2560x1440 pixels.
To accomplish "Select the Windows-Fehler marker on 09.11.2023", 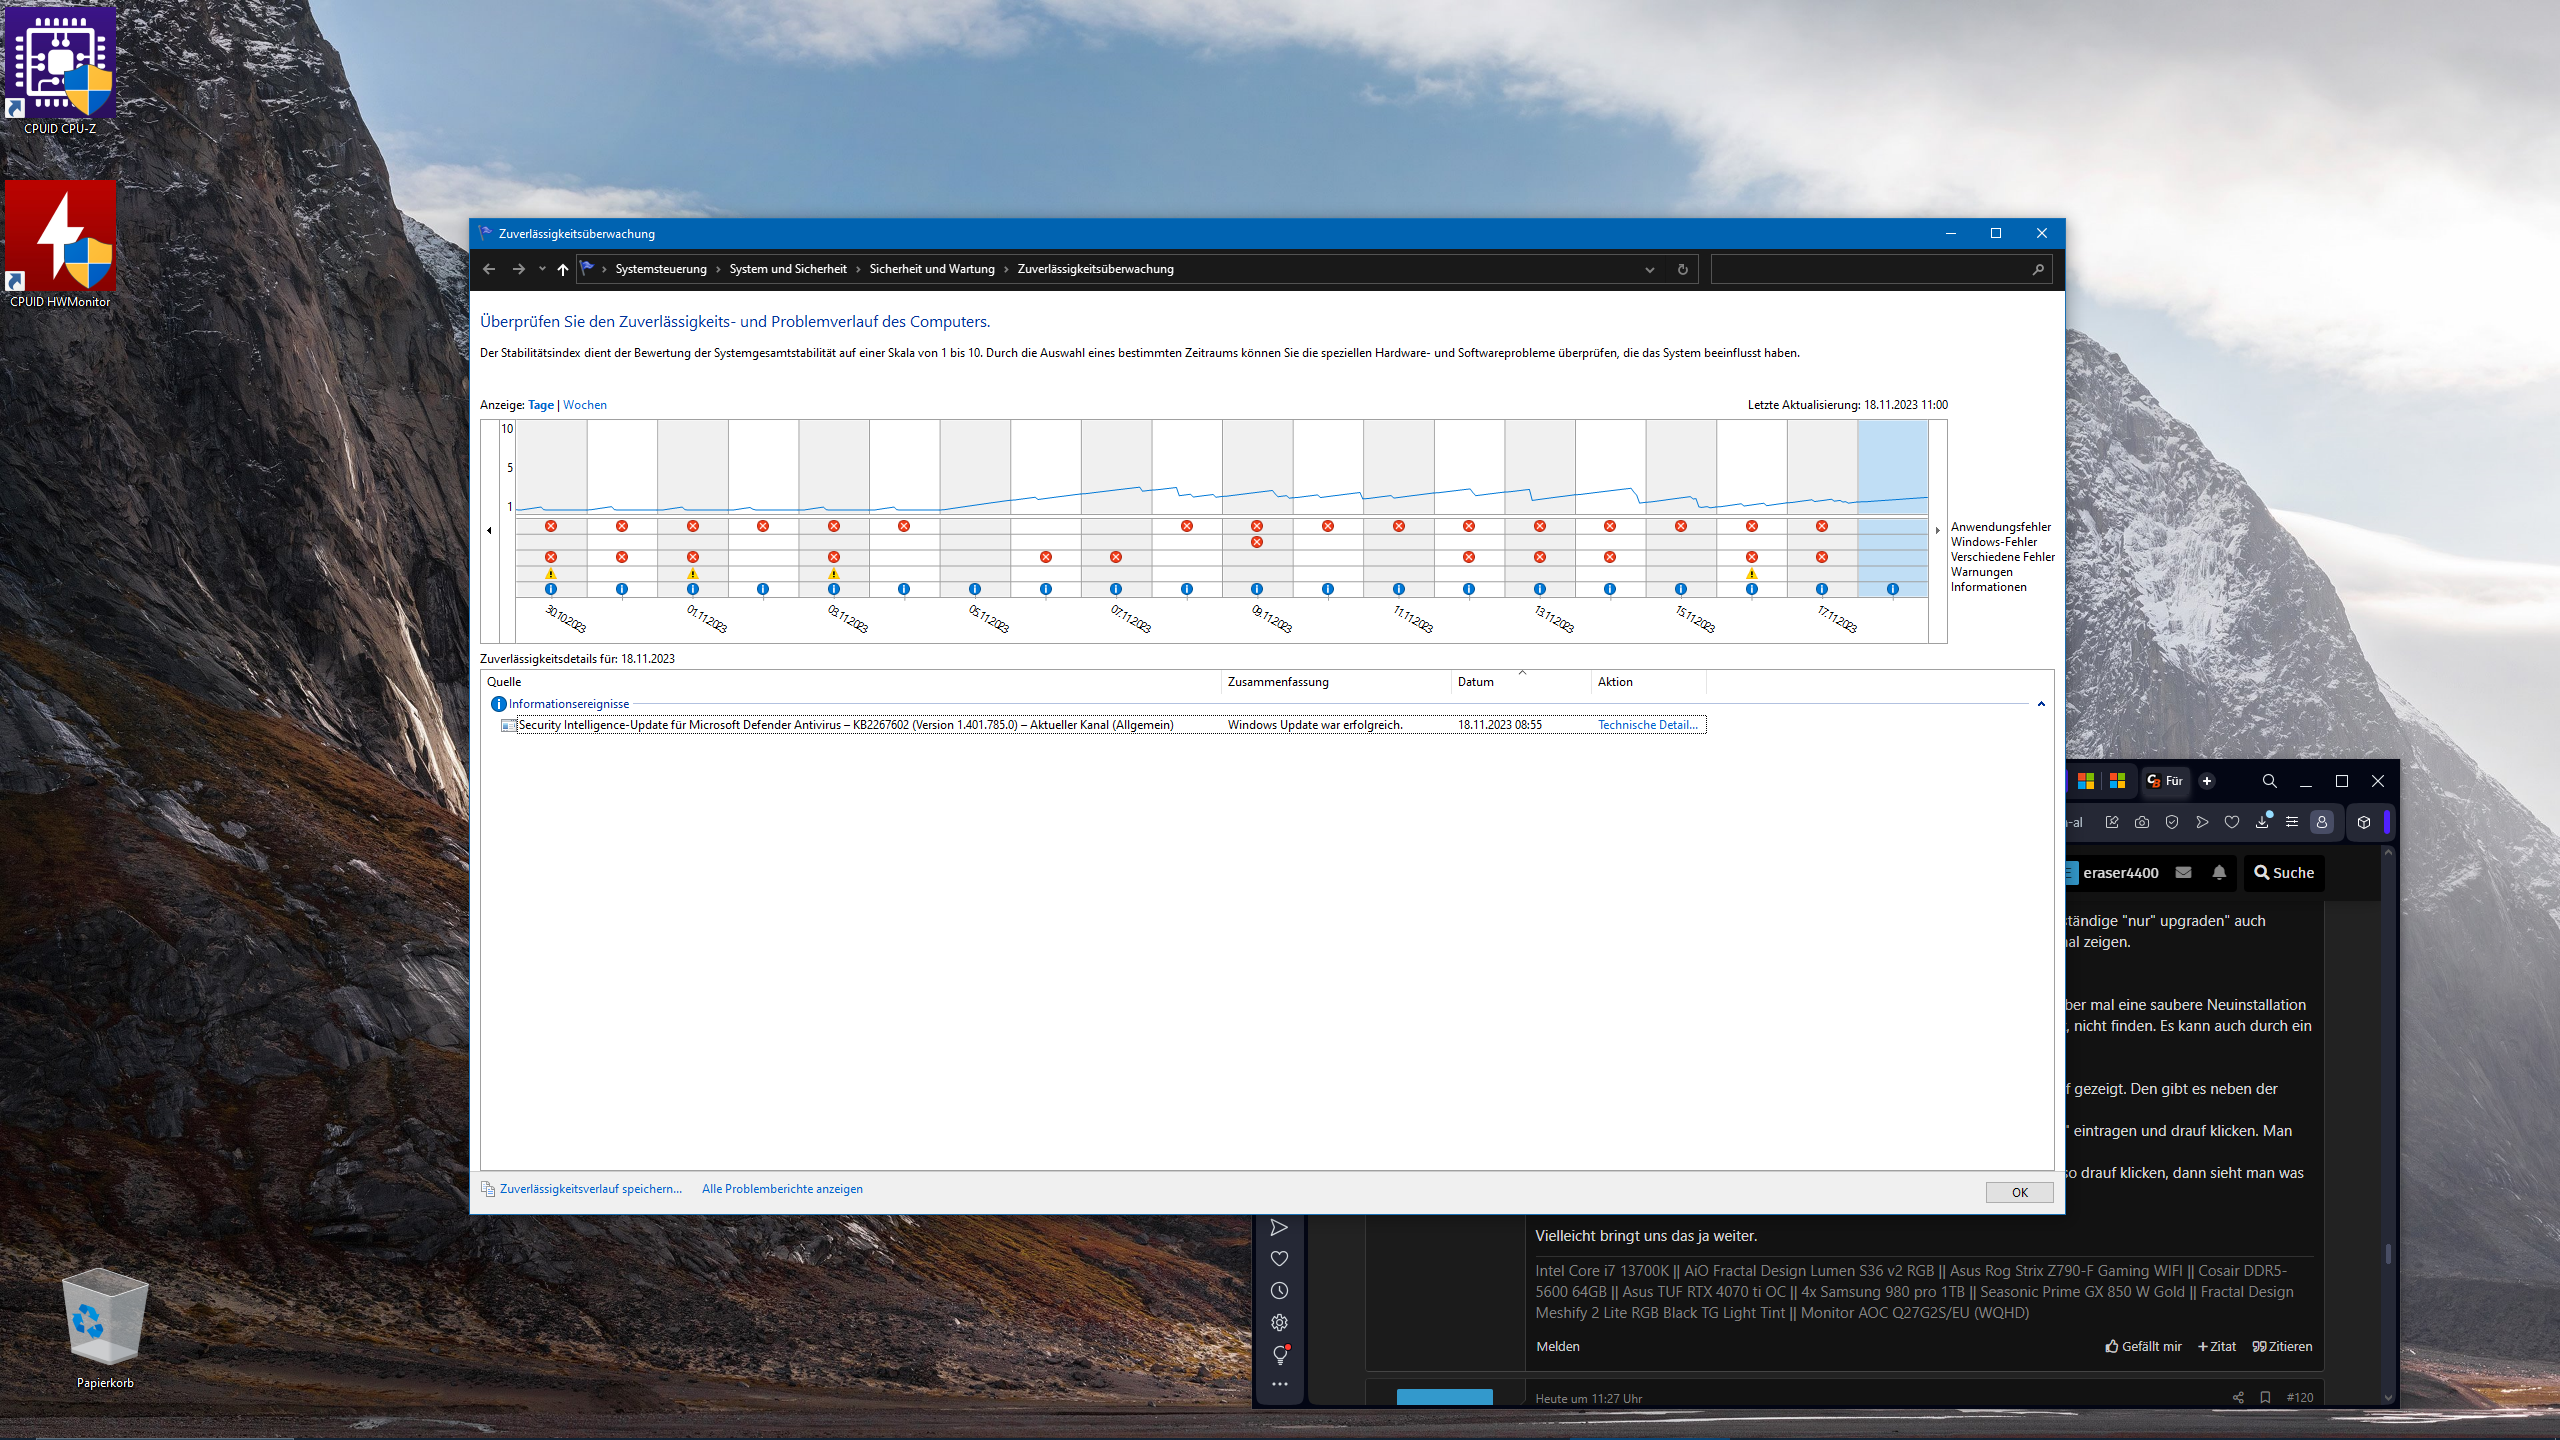I will pyautogui.click(x=1257, y=542).
